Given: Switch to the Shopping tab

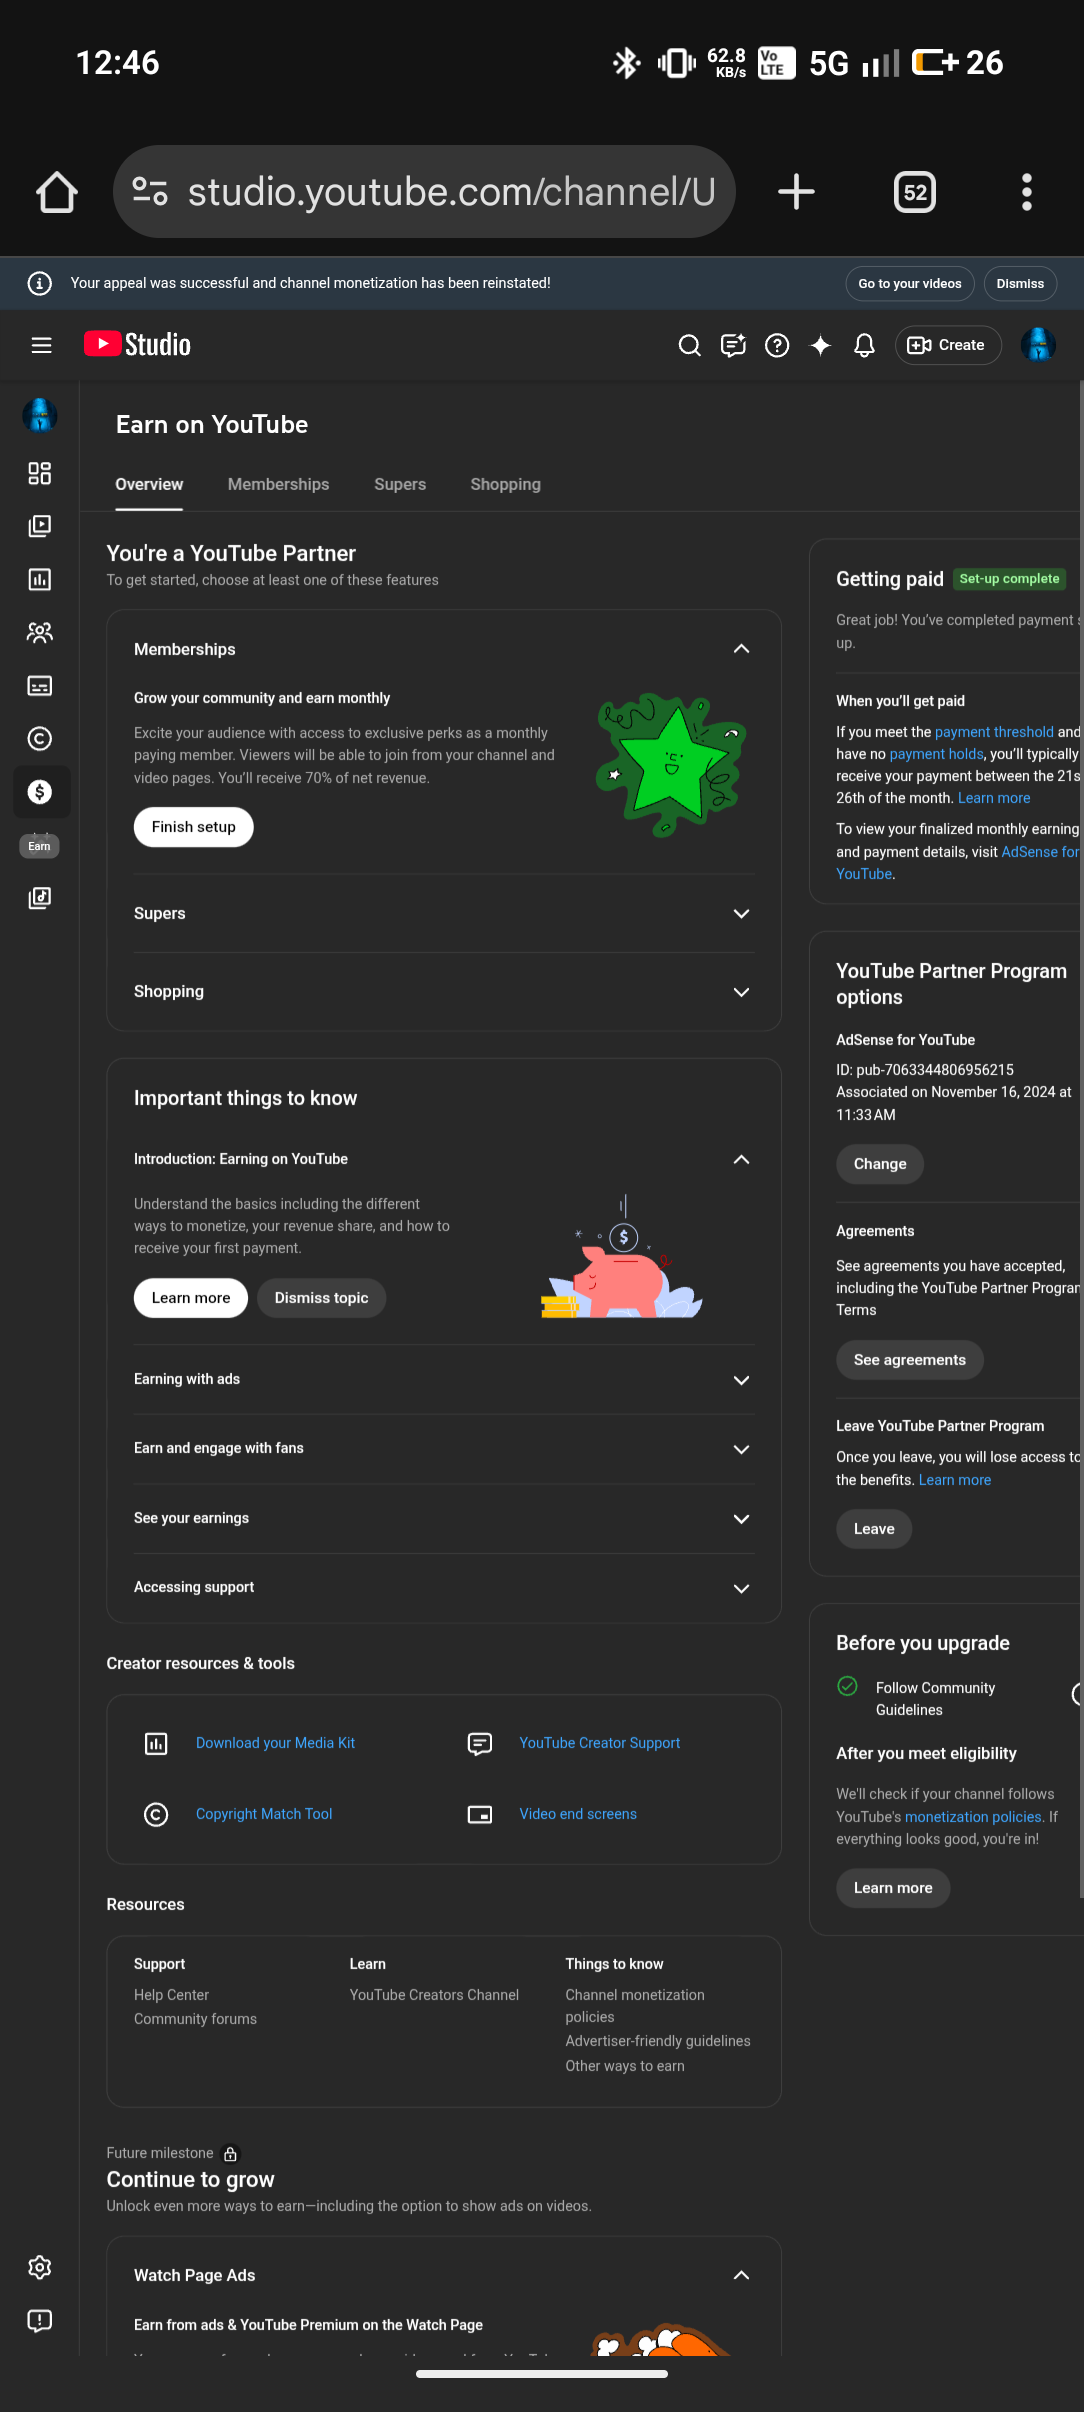Looking at the screenshot, I should tap(505, 484).
